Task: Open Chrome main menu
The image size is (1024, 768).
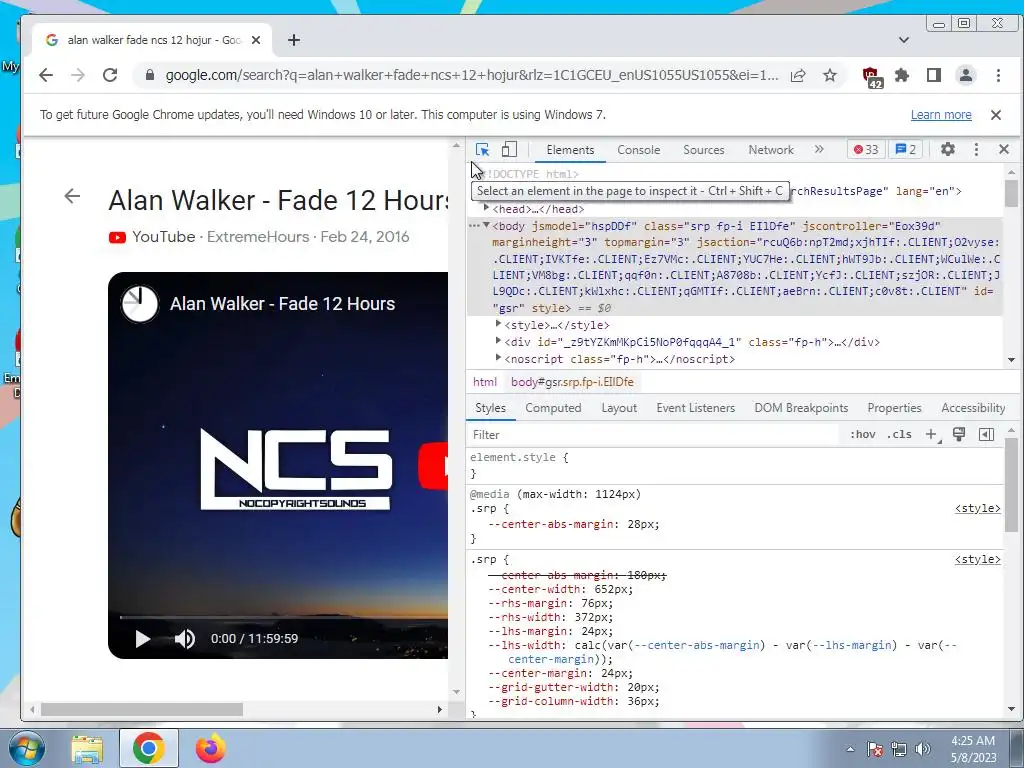Action: (x=998, y=75)
